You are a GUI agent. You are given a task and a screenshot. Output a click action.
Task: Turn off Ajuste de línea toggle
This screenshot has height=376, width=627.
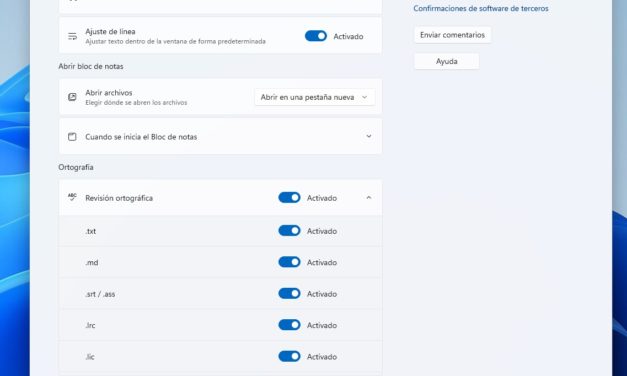pyautogui.click(x=316, y=36)
